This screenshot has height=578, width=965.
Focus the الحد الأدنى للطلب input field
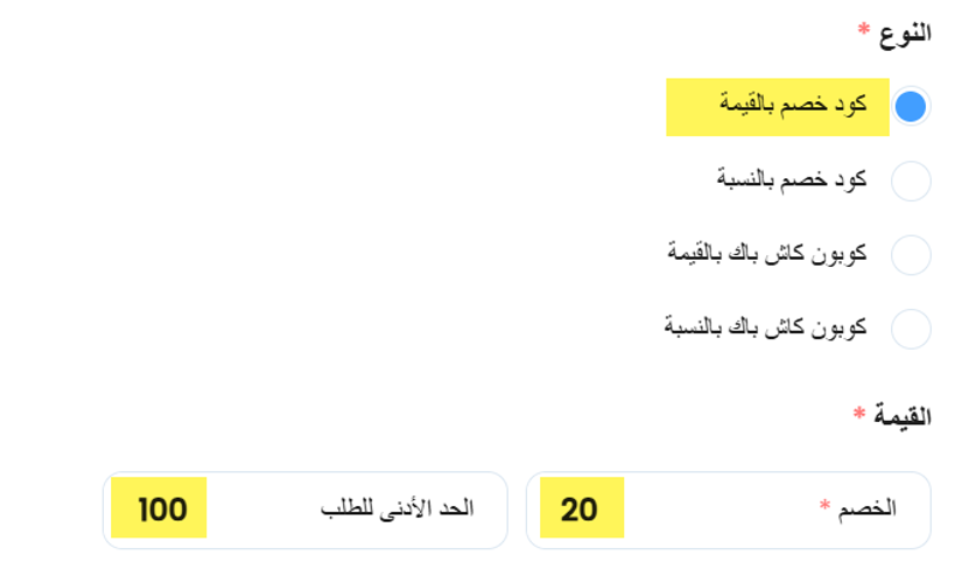point(305,510)
